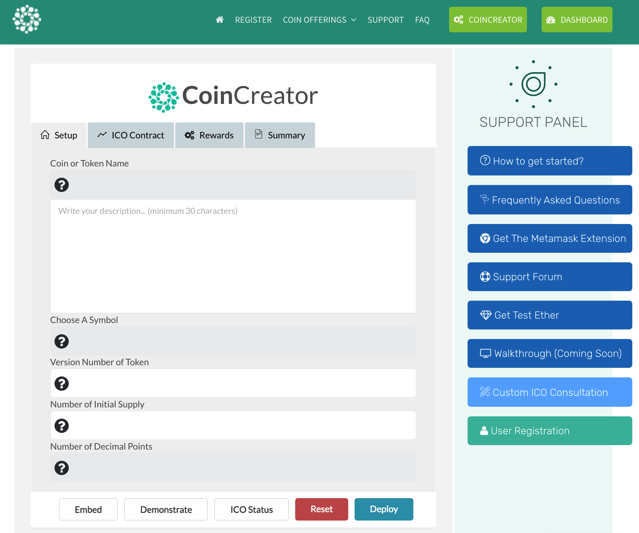Screen dimensions: 639x533
Task: Open the REGISTER menu link
Action: (253, 20)
